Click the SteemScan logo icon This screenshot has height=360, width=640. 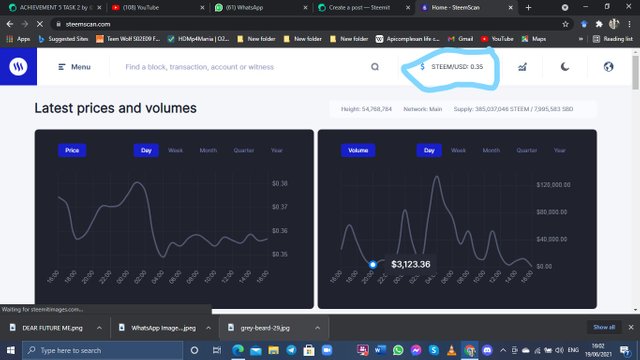18,67
